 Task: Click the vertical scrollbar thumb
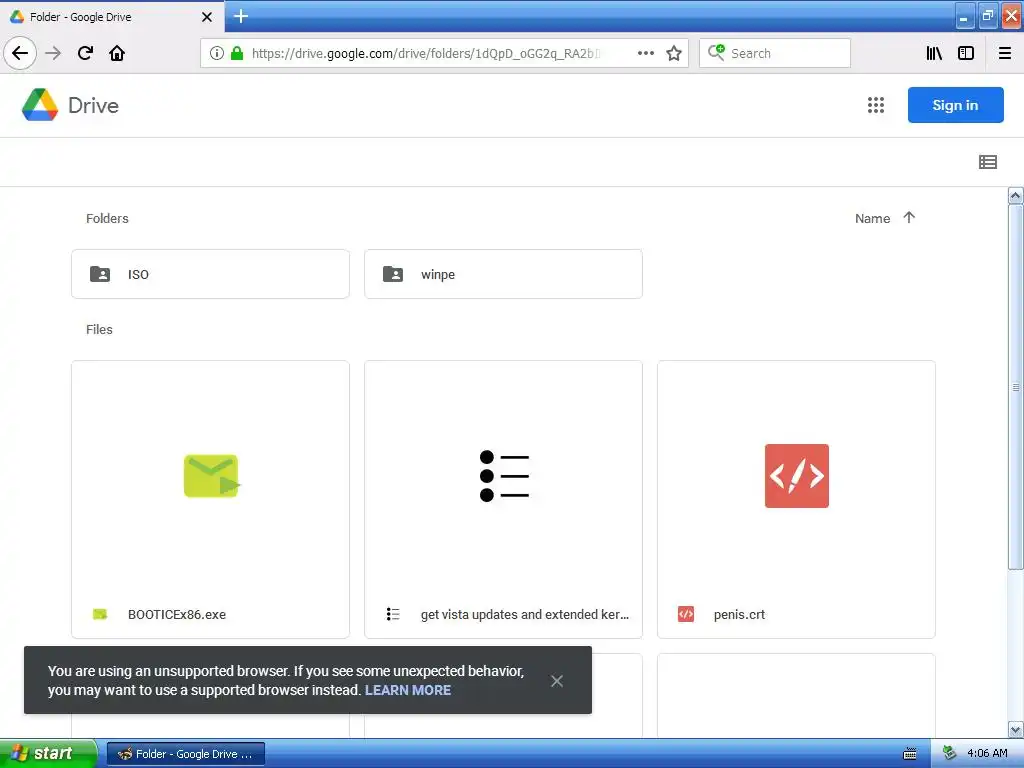click(1016, 387)
